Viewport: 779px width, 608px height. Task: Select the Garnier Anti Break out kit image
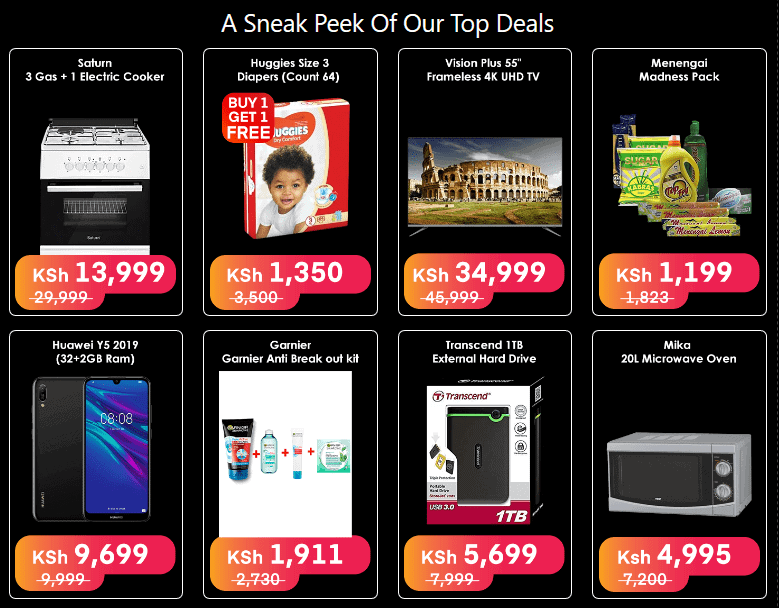tap(285, 454)
